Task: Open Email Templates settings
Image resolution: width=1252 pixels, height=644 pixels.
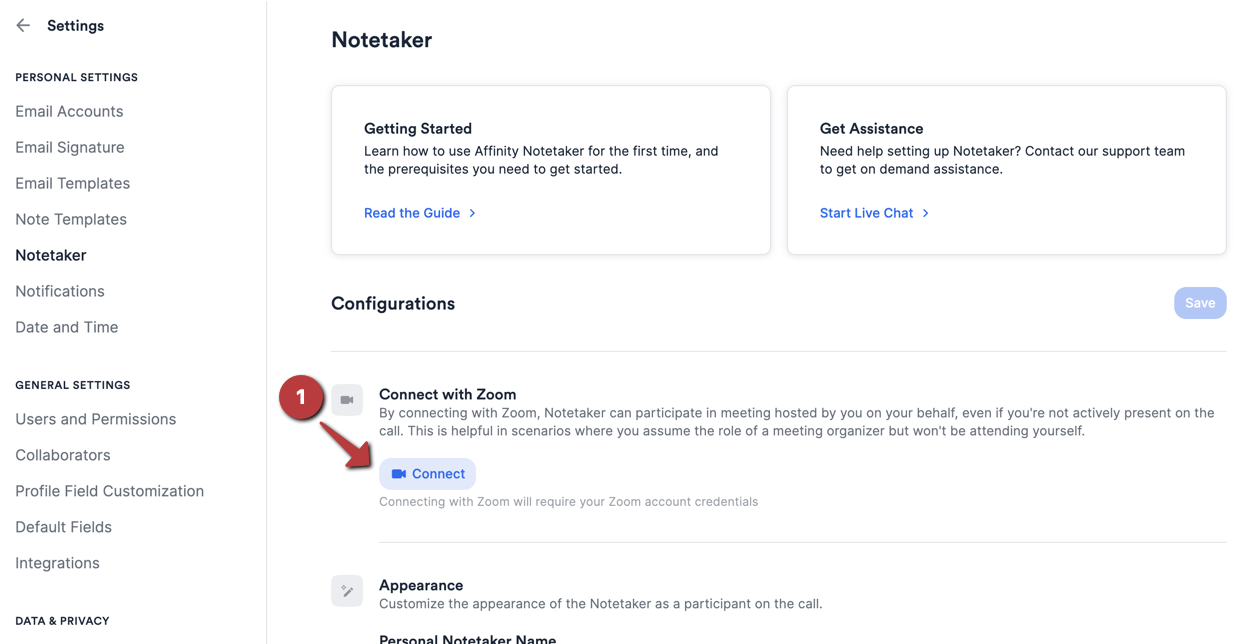Action: pyautogui.click(x=72, y=183)
